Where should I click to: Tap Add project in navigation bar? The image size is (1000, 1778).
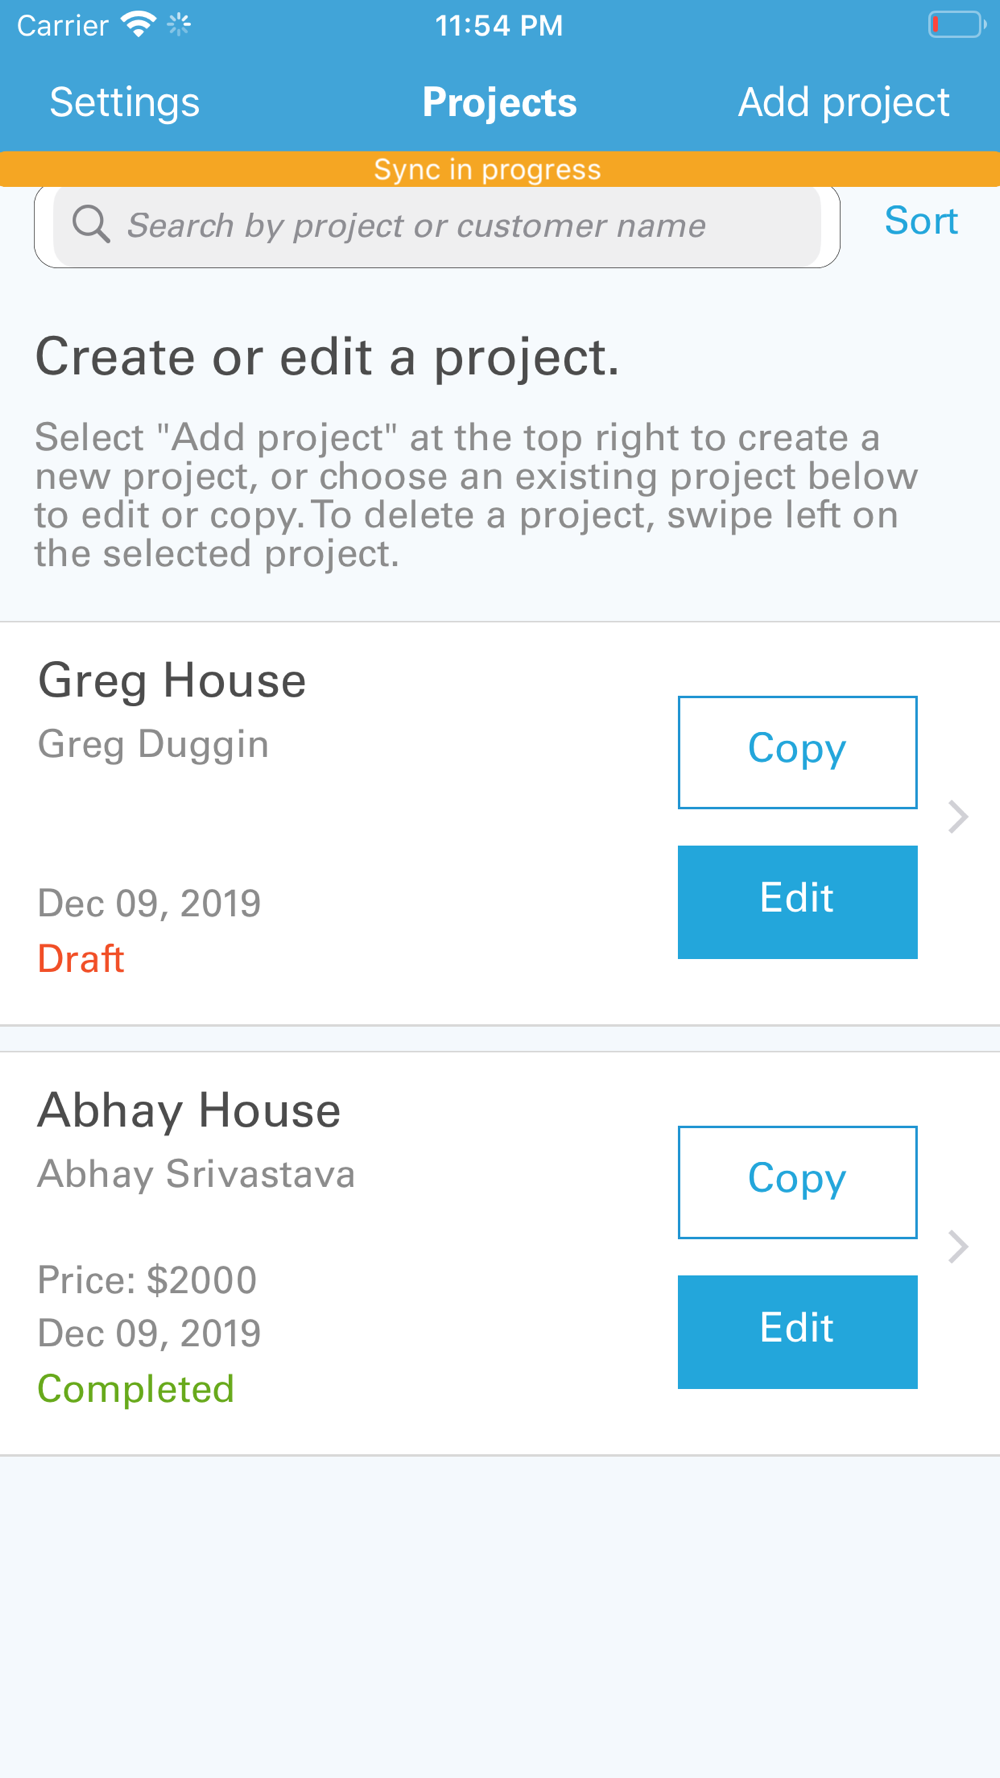[x=844, y=102]
